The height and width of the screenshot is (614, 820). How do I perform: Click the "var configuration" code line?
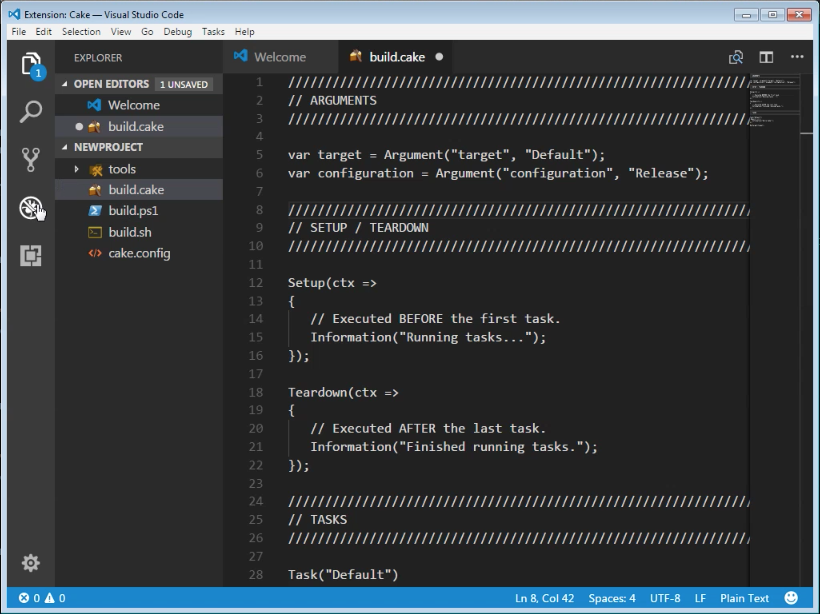click(498, 173)
